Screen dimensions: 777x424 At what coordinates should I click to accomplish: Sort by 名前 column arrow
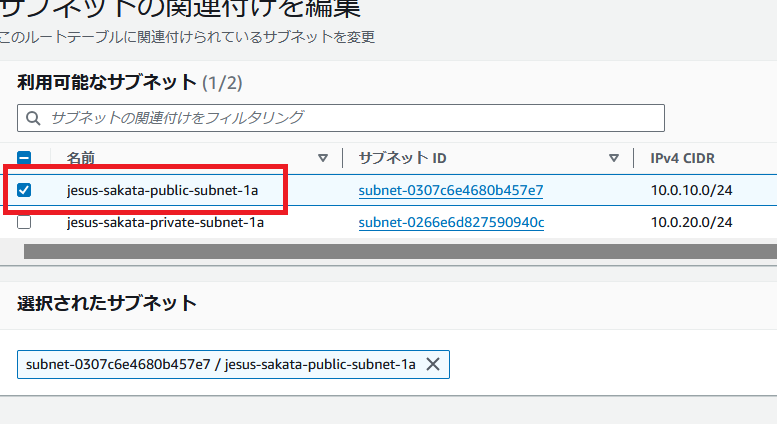click(323, 158)
